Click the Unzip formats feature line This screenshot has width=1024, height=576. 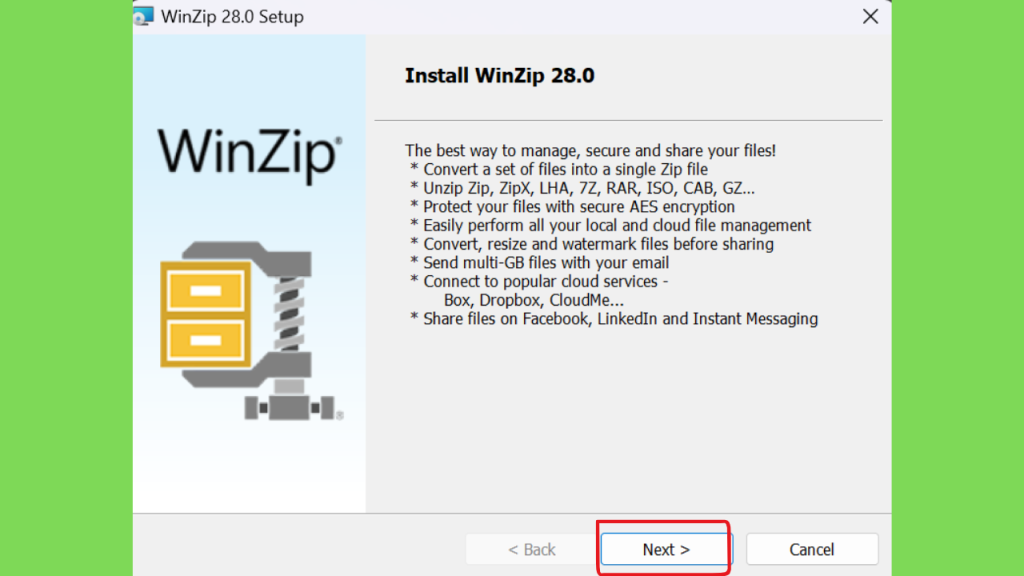coord(583,188)
